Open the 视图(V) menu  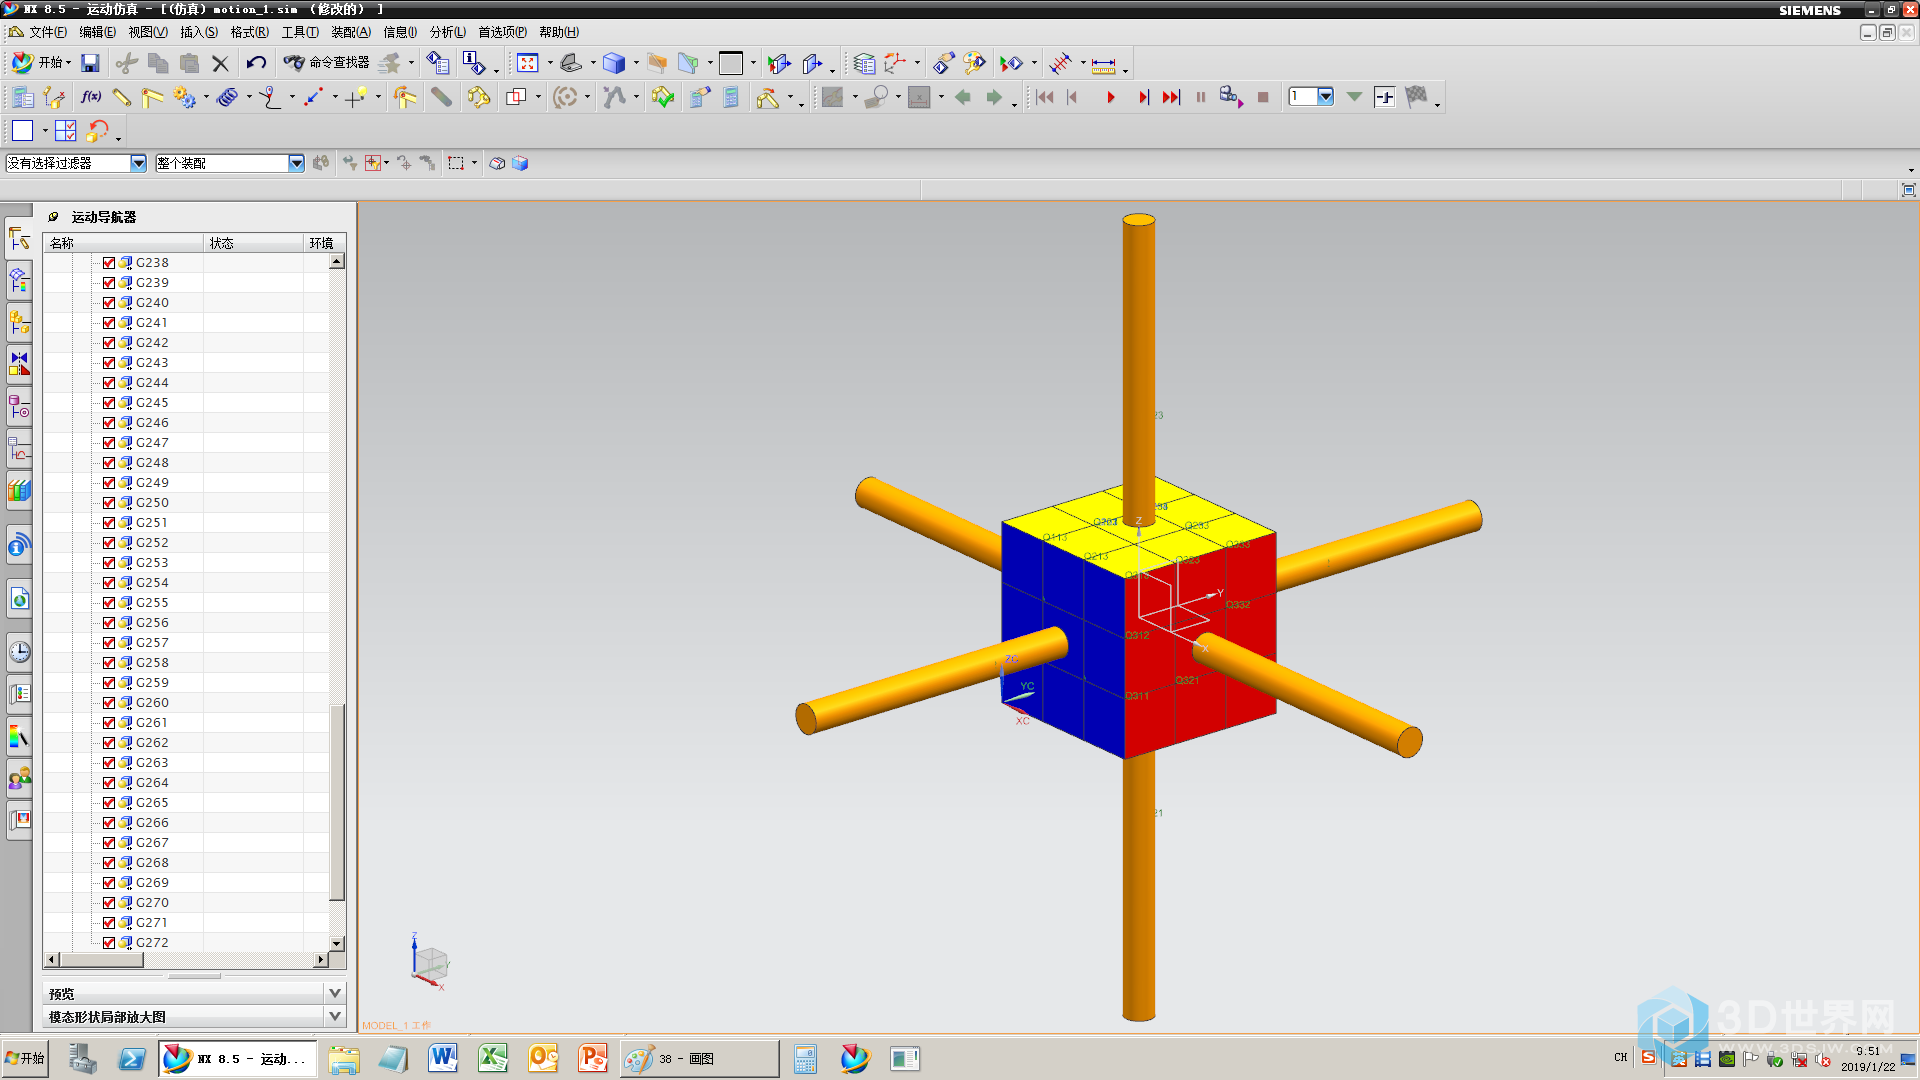pos(148,32)
